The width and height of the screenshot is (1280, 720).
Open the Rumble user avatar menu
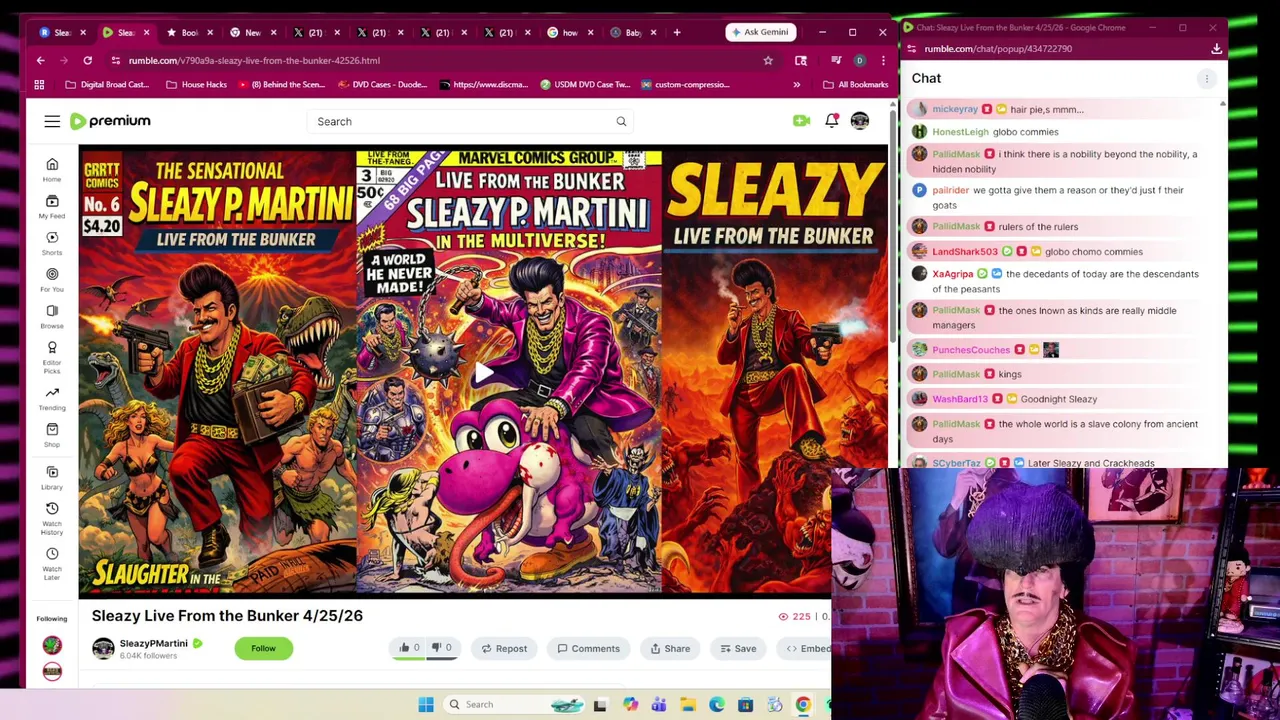[x=860, y=121]
